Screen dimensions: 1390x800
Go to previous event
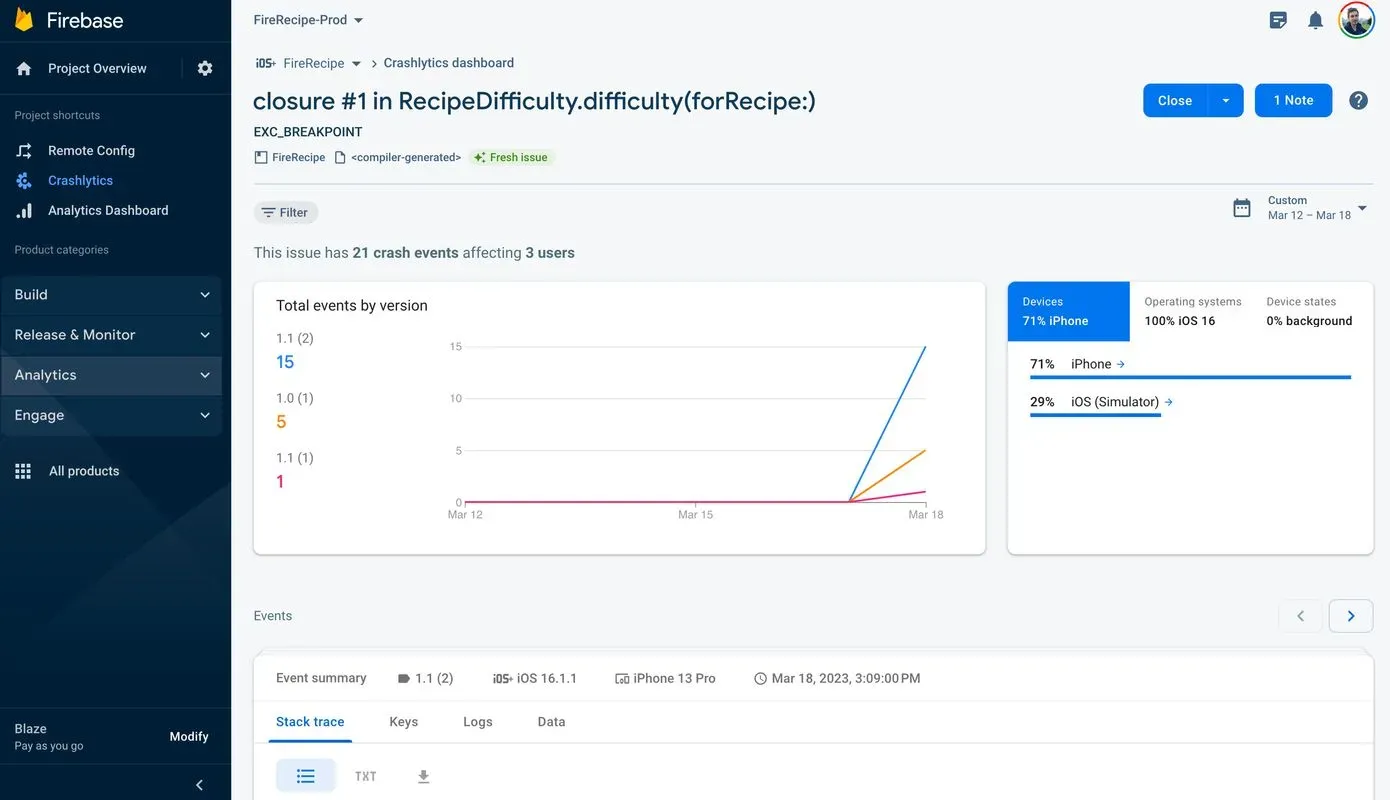(1301, 616)
